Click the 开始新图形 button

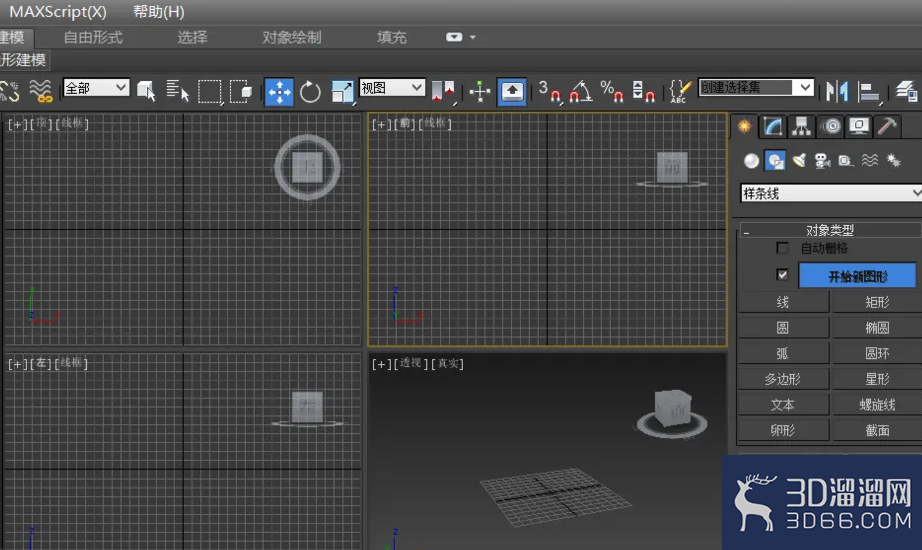point(857,276)
